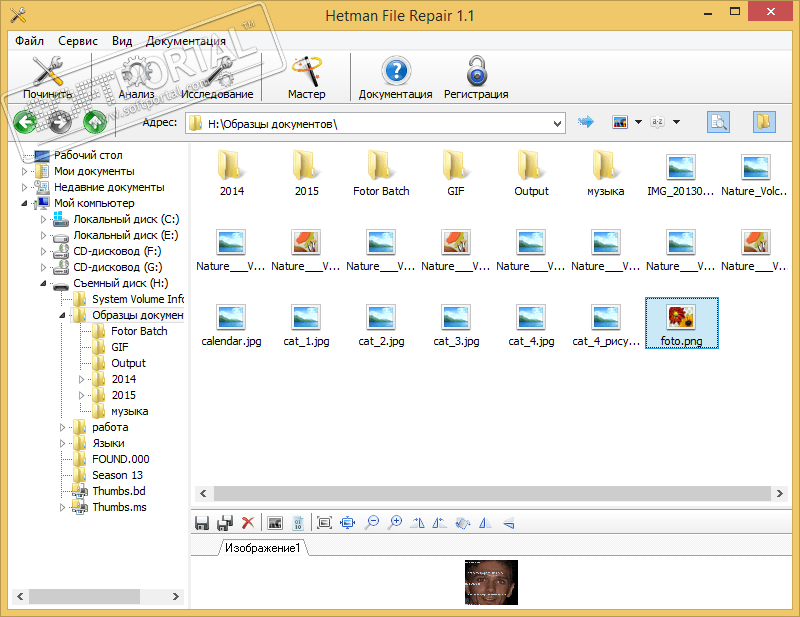Image resolution: width=800 pixels, height=617 pixels.
Task: Expand the Языки tree folder
Action: pyautogui.click(x=62, y=443)
